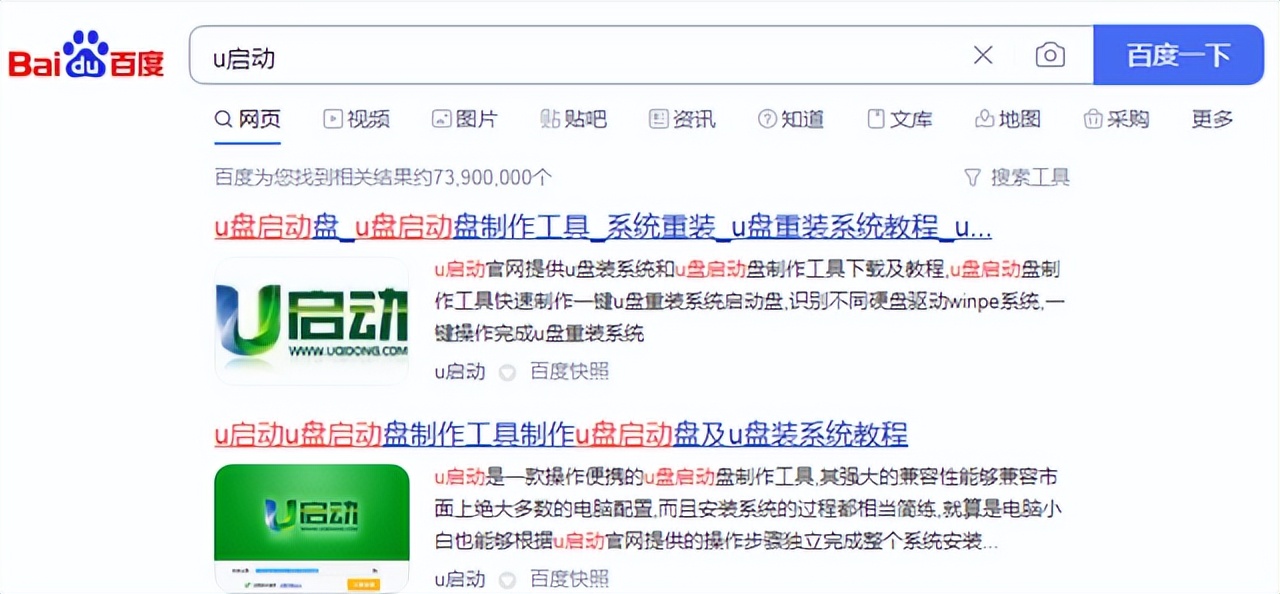
Task: Clear the search box with the X
Action: pos(982,55)
